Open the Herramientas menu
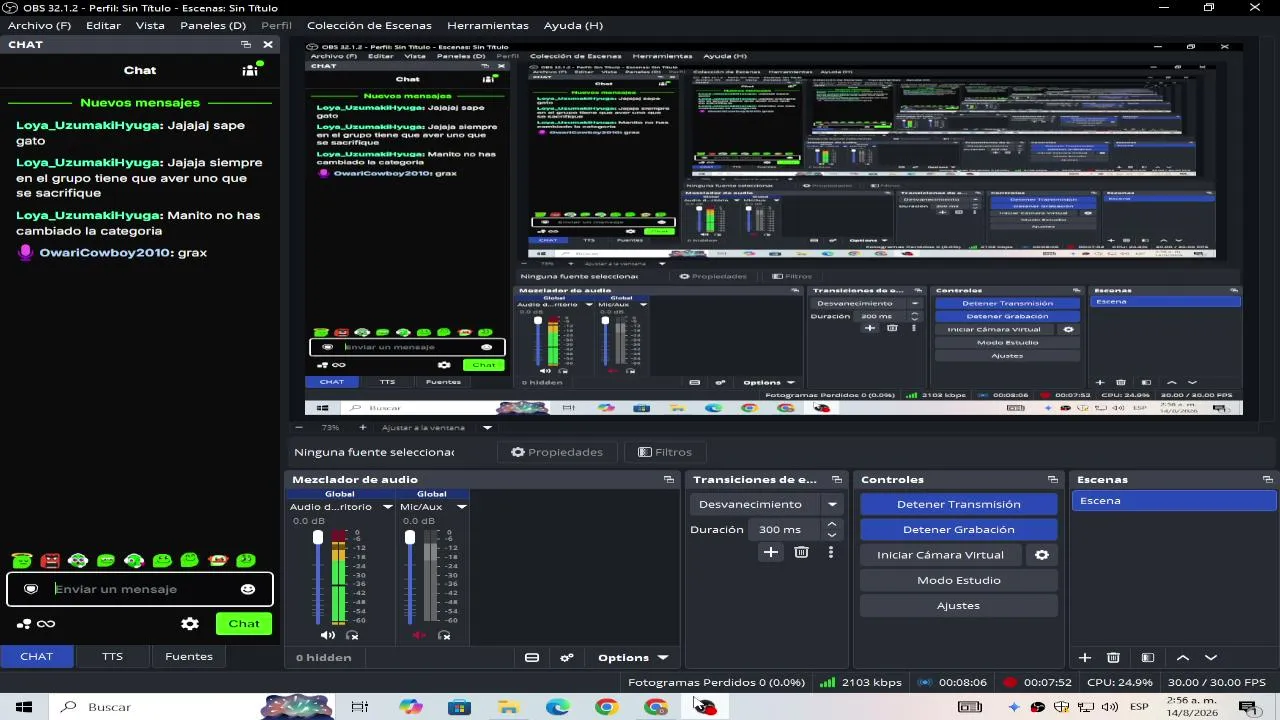 488,25
